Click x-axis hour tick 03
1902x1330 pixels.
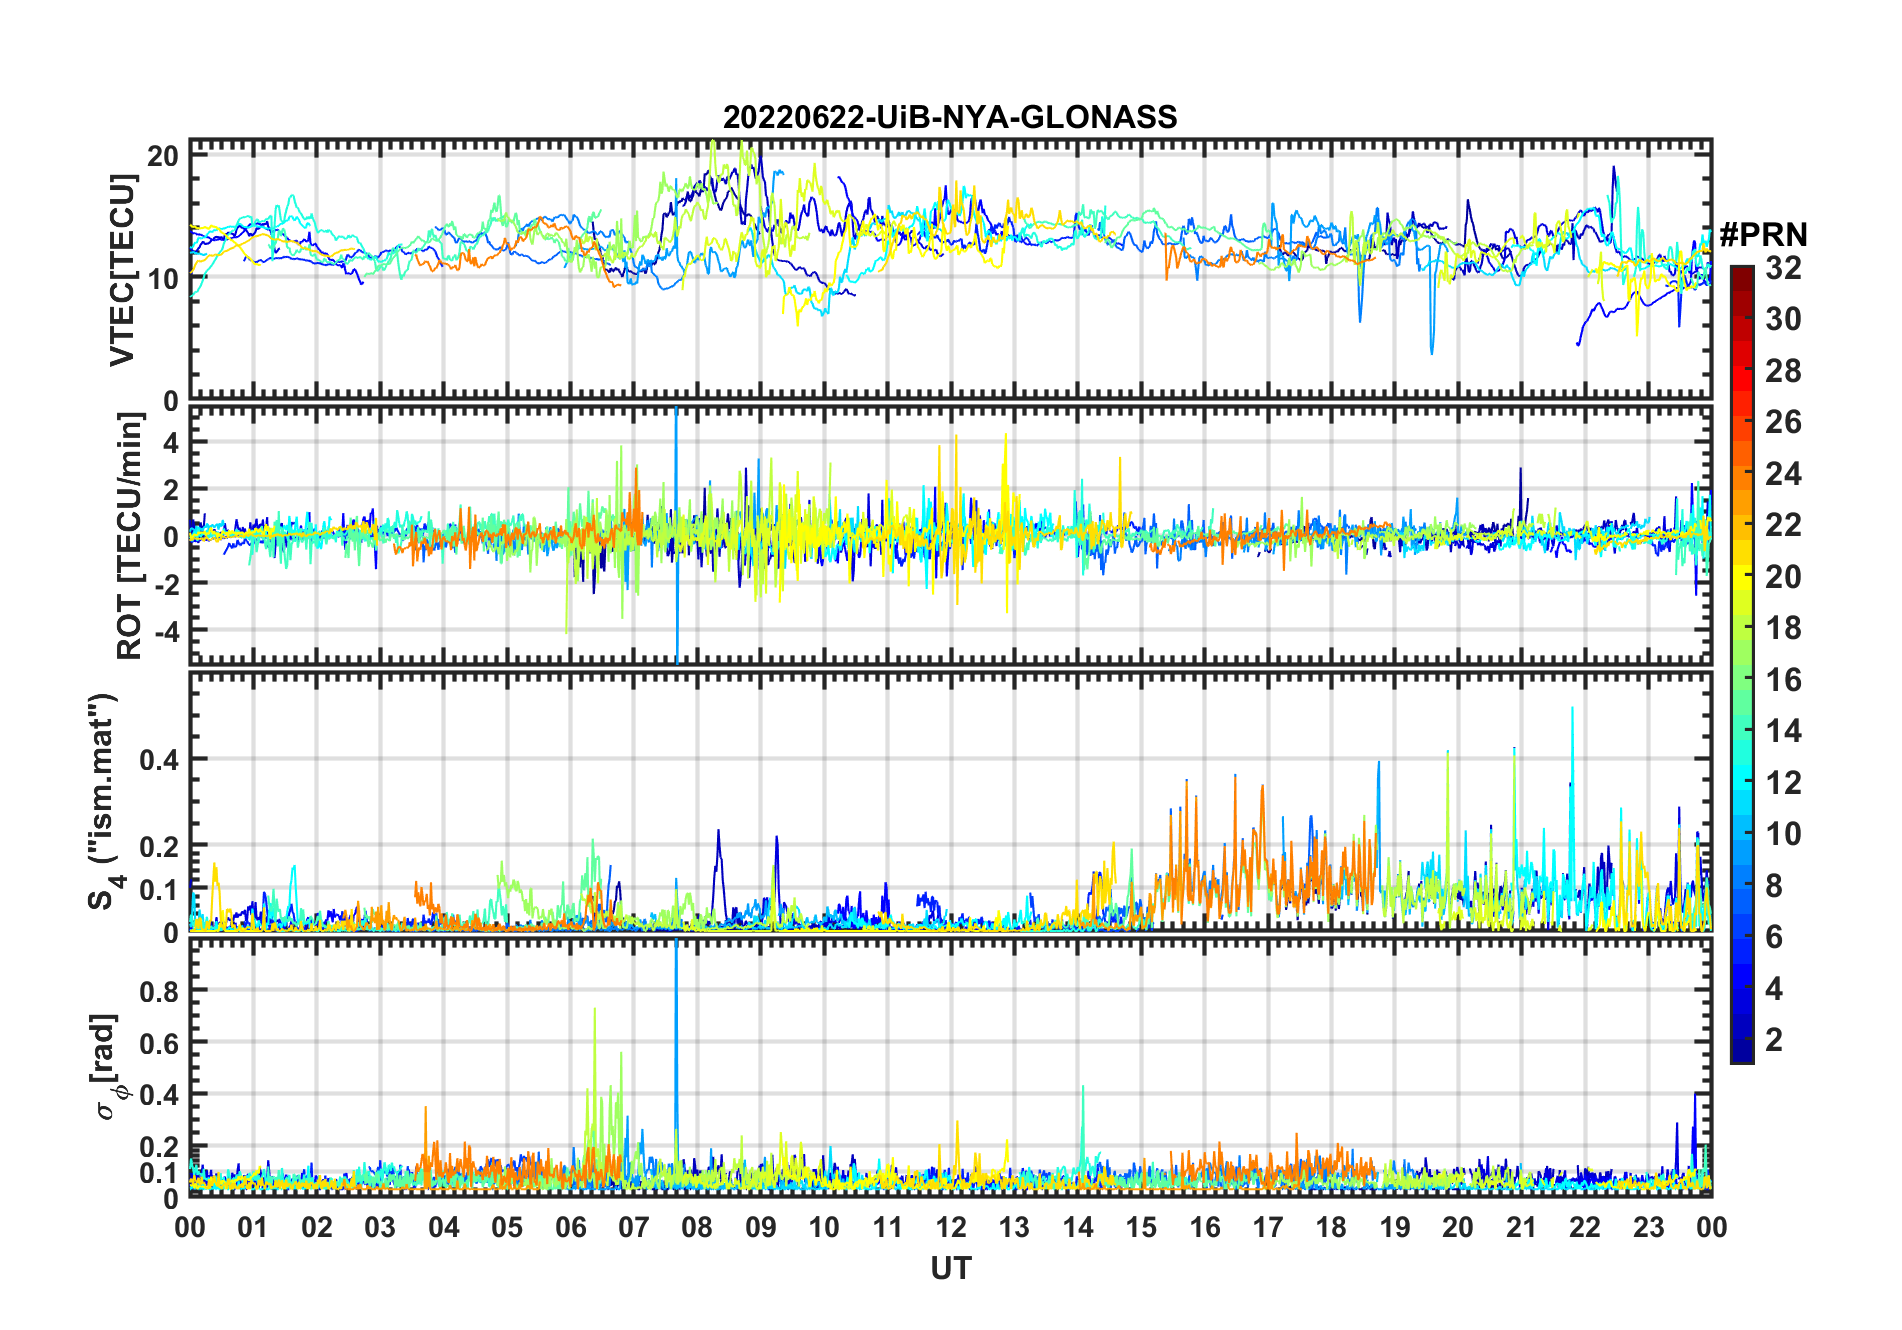pyautogui.click(x=380, y=1227)
